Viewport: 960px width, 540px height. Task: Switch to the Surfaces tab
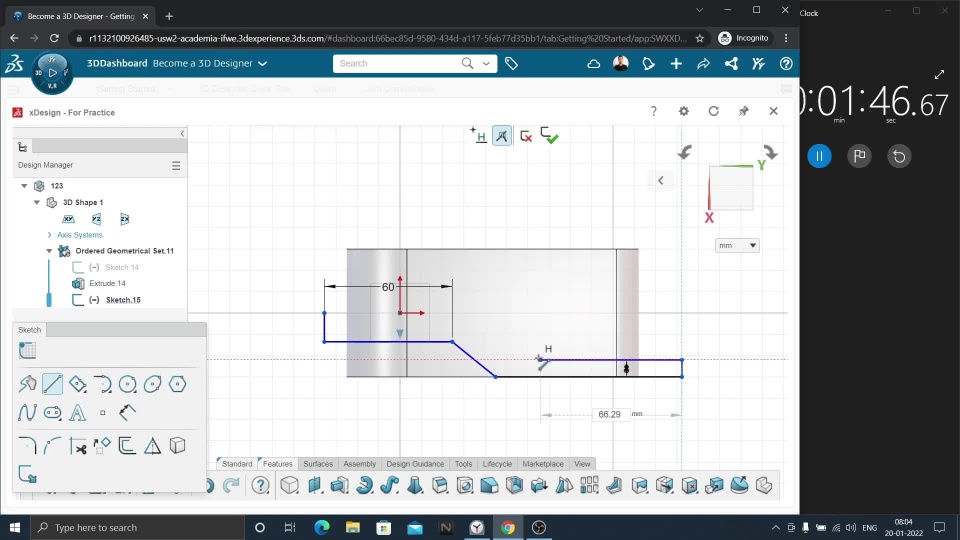point(318,463)
